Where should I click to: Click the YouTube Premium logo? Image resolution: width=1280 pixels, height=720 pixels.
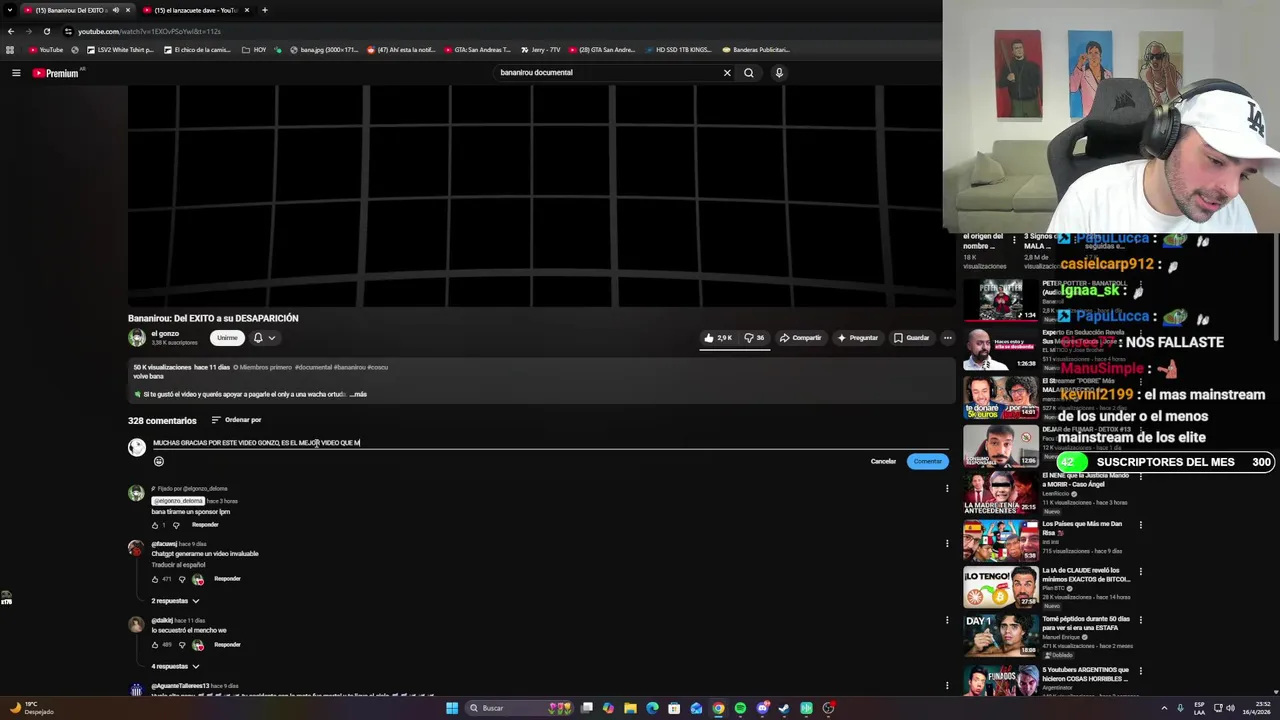[x=56, y=73]
